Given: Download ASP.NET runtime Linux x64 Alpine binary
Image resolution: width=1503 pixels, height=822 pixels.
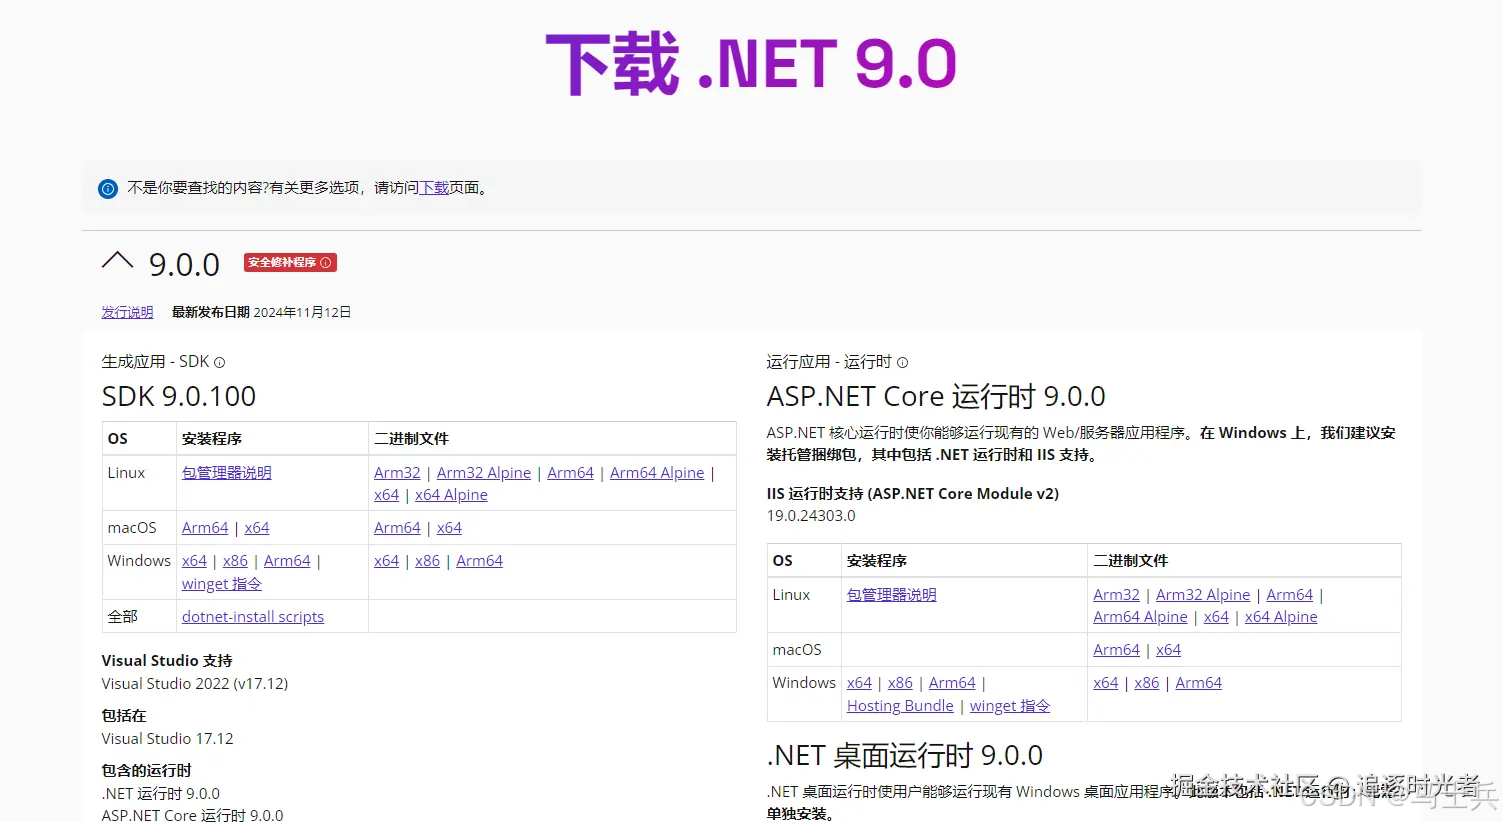Looking at the screenshot, I should 1281,617.
